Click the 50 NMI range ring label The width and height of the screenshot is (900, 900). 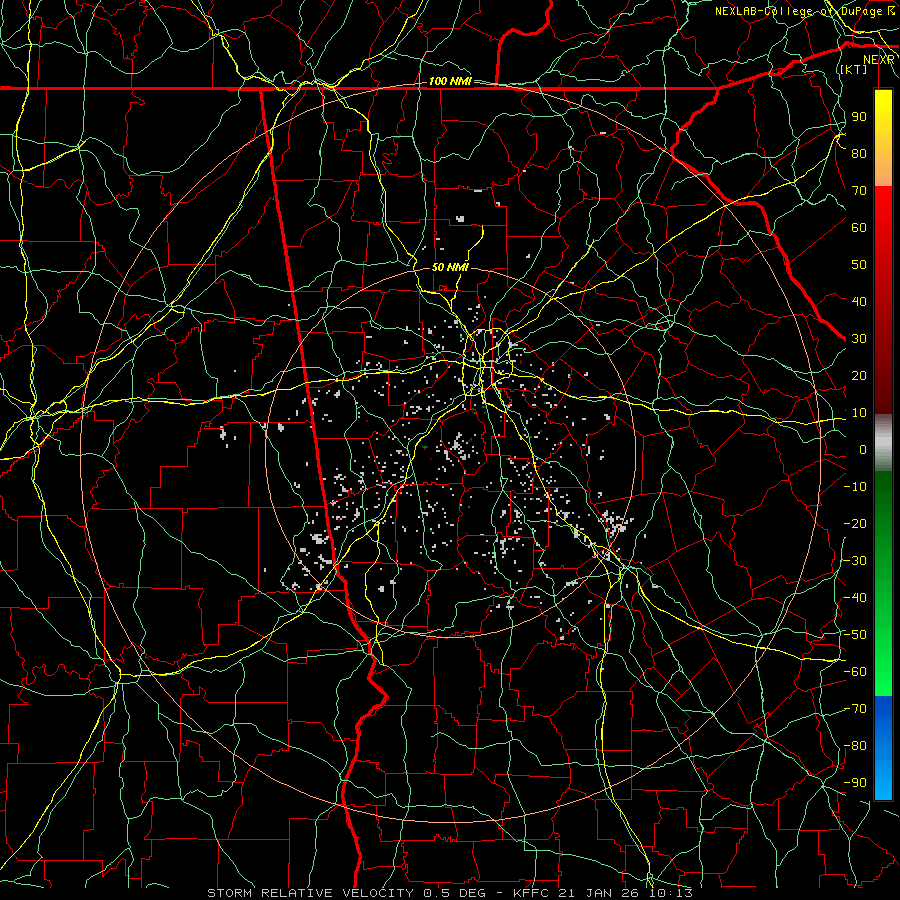450,267
